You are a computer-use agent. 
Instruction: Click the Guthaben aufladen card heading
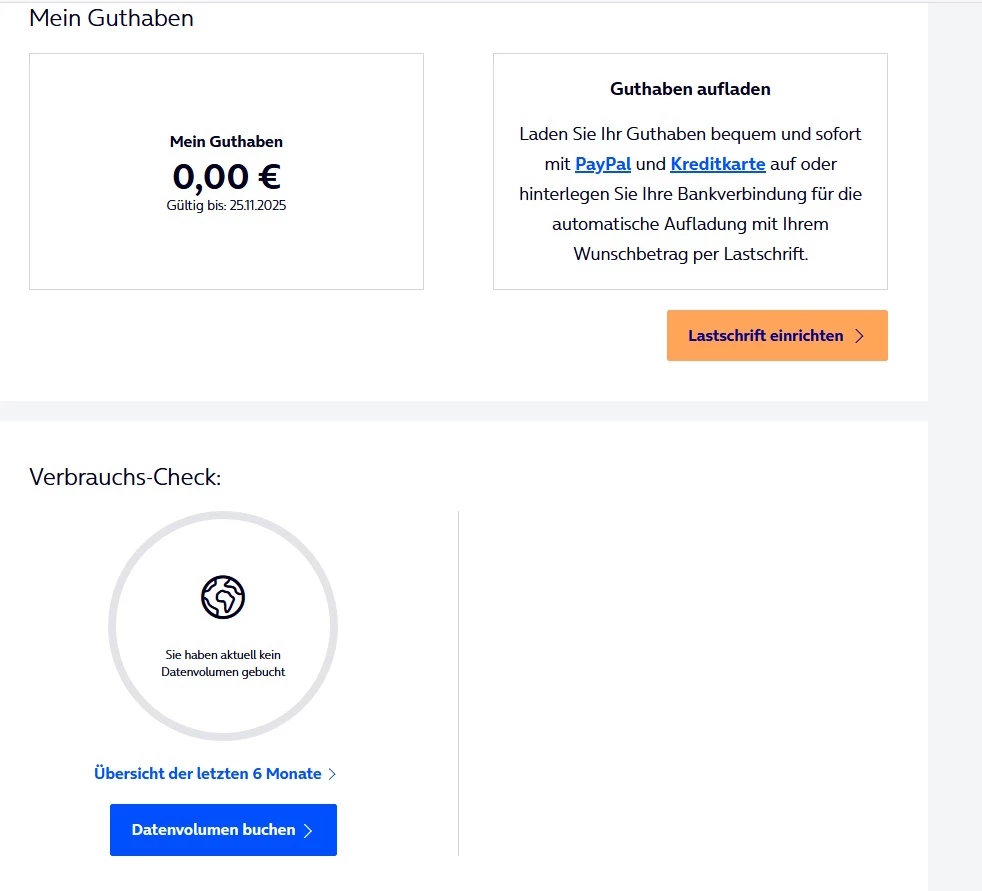(x=690, y=89)
